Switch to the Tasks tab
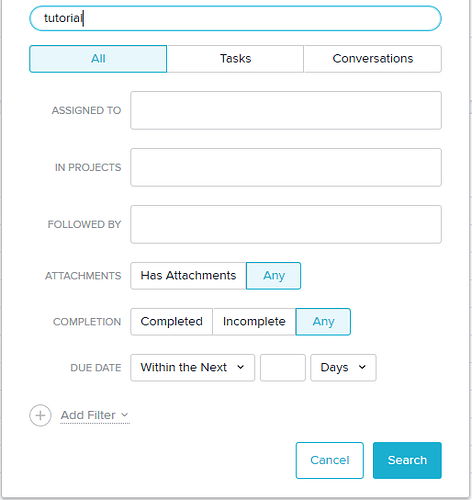Image resolution: width=472 pixels, height=500 pixels. click(235, 59)
